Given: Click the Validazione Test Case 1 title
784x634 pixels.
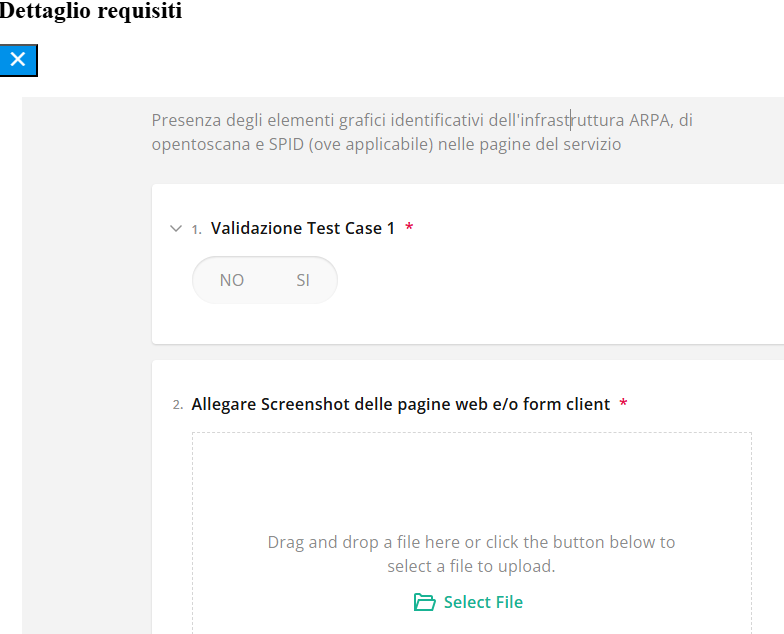Looking at the screenshot, I should click(303, 228).
